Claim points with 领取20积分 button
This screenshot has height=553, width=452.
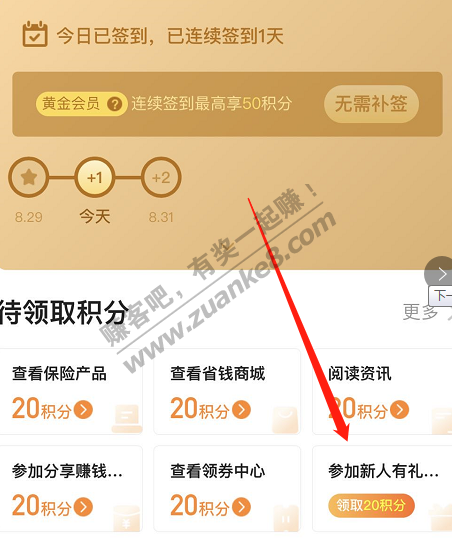(x=371, y=505)
